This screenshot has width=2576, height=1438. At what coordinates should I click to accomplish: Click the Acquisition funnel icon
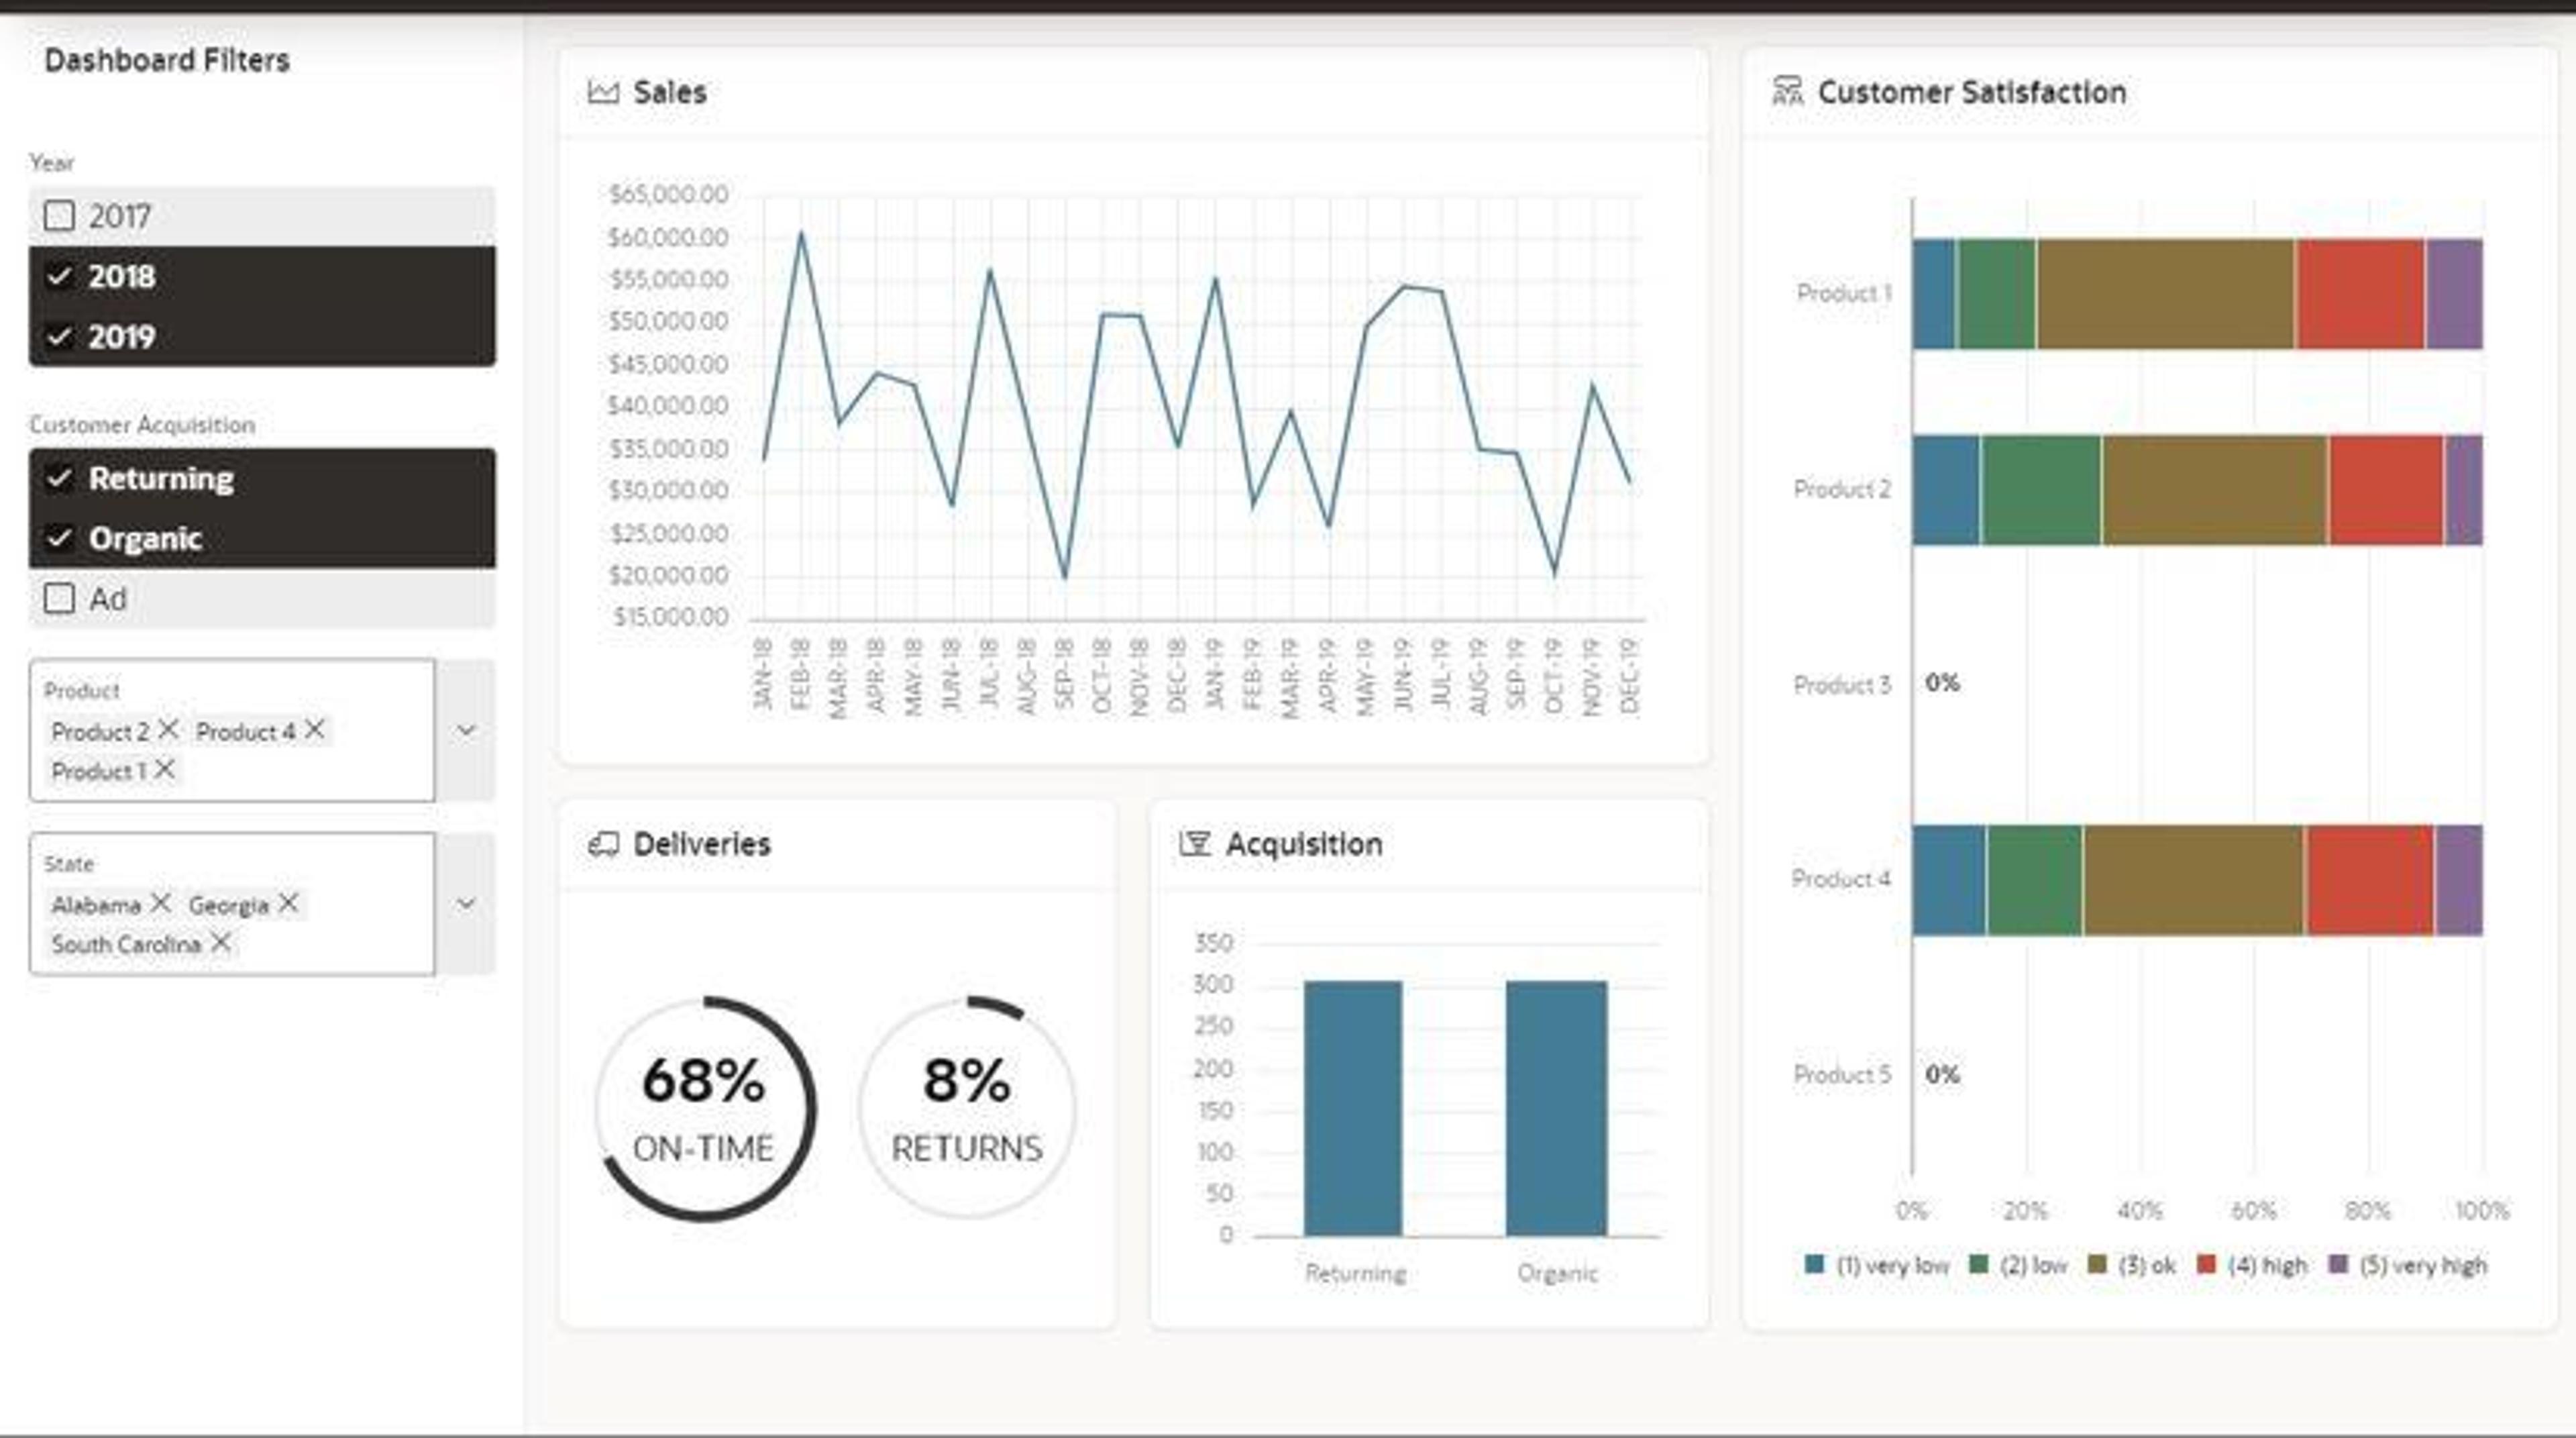point(1195,844)
